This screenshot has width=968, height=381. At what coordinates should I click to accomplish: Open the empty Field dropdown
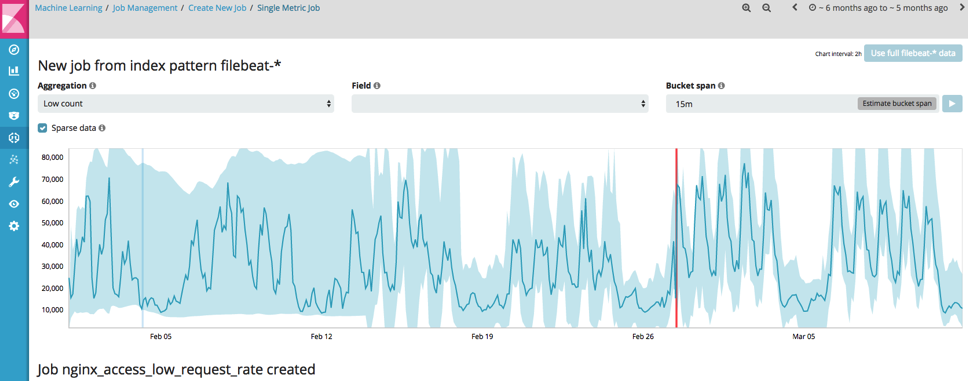click(x=500, y=104)
